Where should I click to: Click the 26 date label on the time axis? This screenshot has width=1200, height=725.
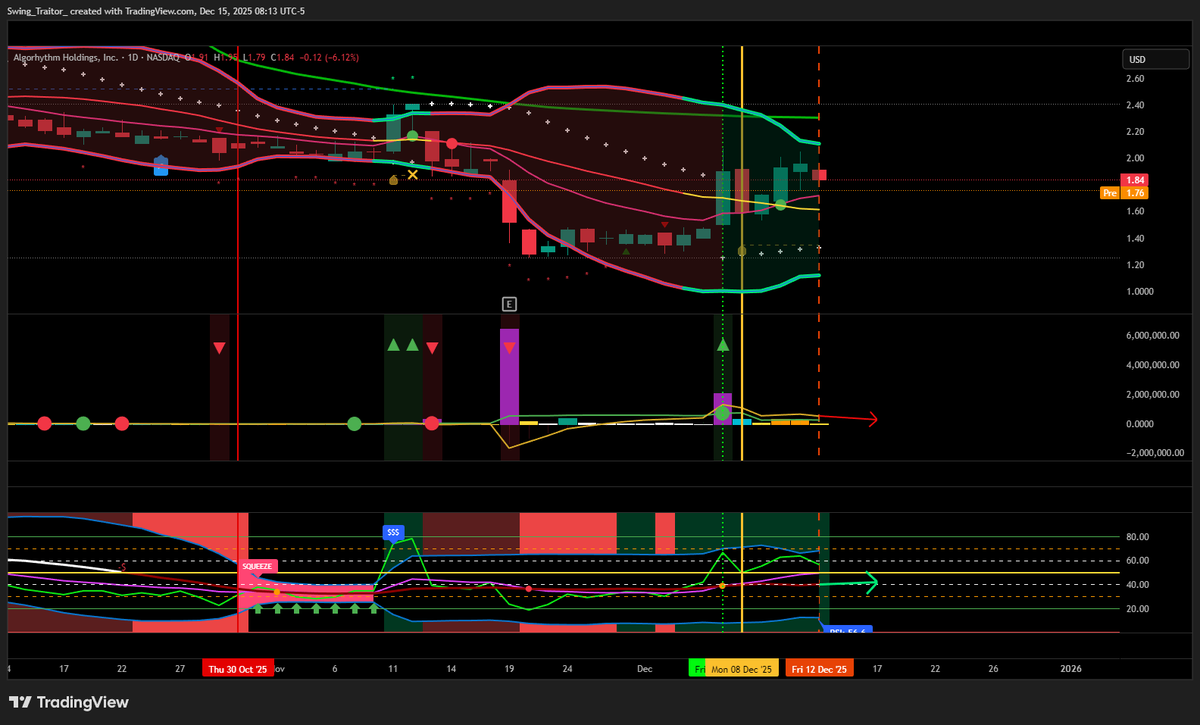pyautogui.click(x=993, y=669)
